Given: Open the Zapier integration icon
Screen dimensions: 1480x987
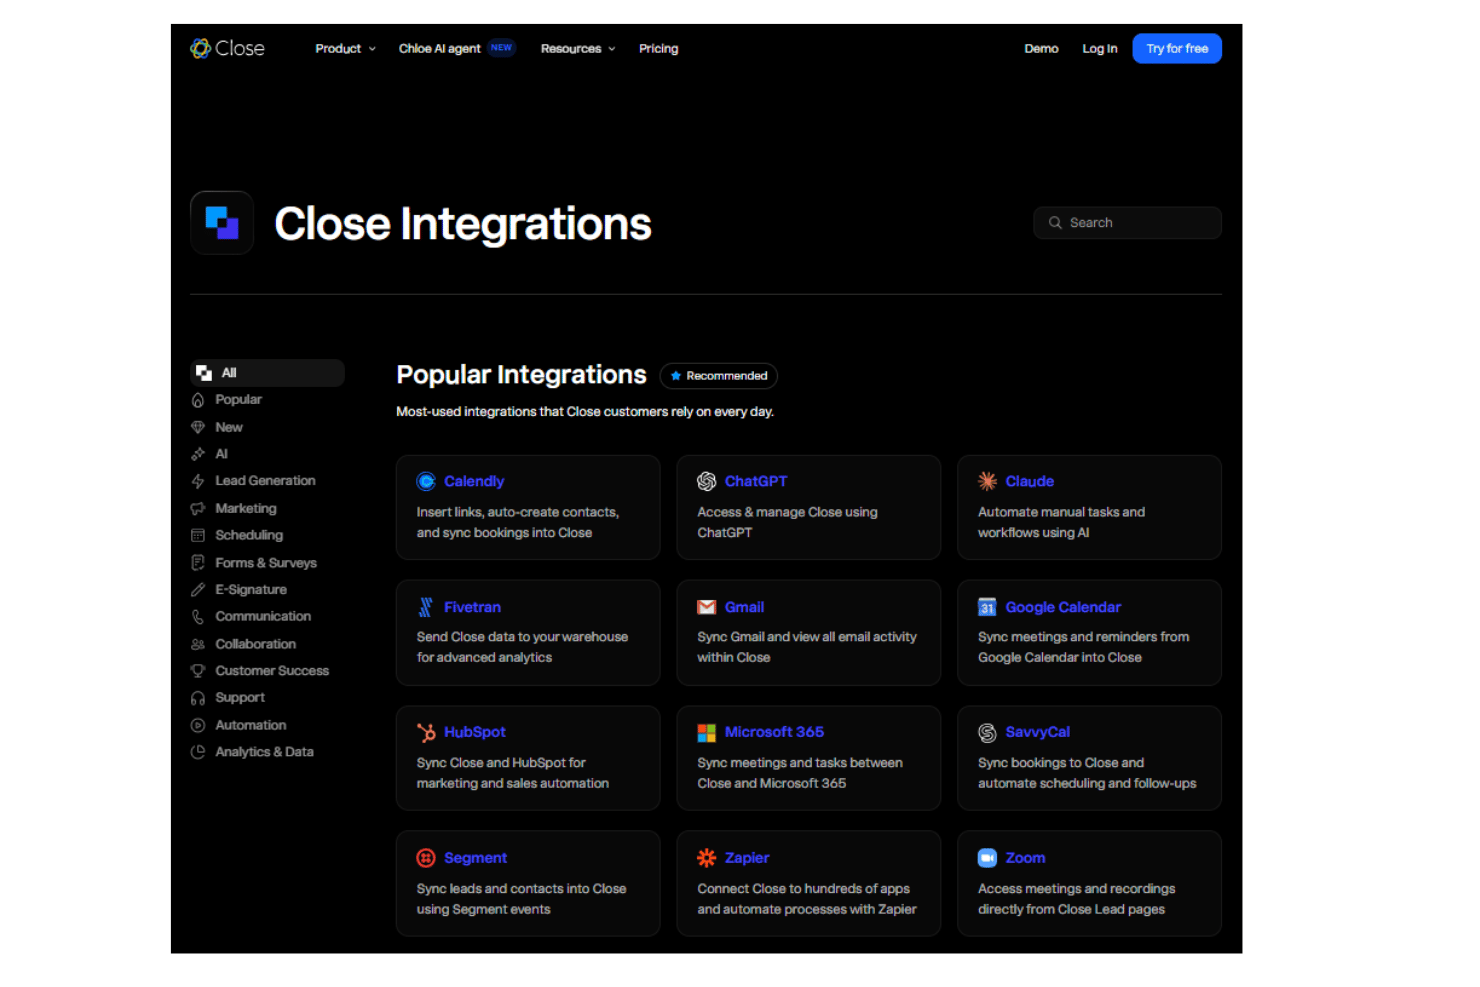Looking at the screenshot, I should [x=706, y=858].
